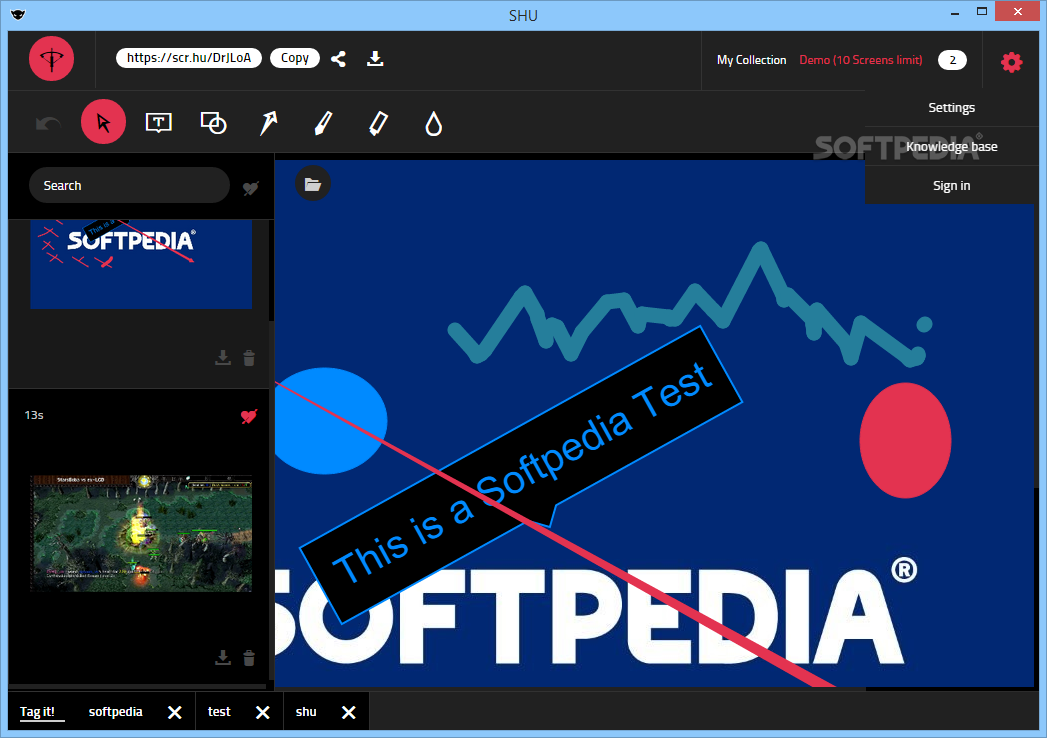Remove the shu tag
The height and width of the screenshot is (738, 1047).
click(x=349, y=713)
